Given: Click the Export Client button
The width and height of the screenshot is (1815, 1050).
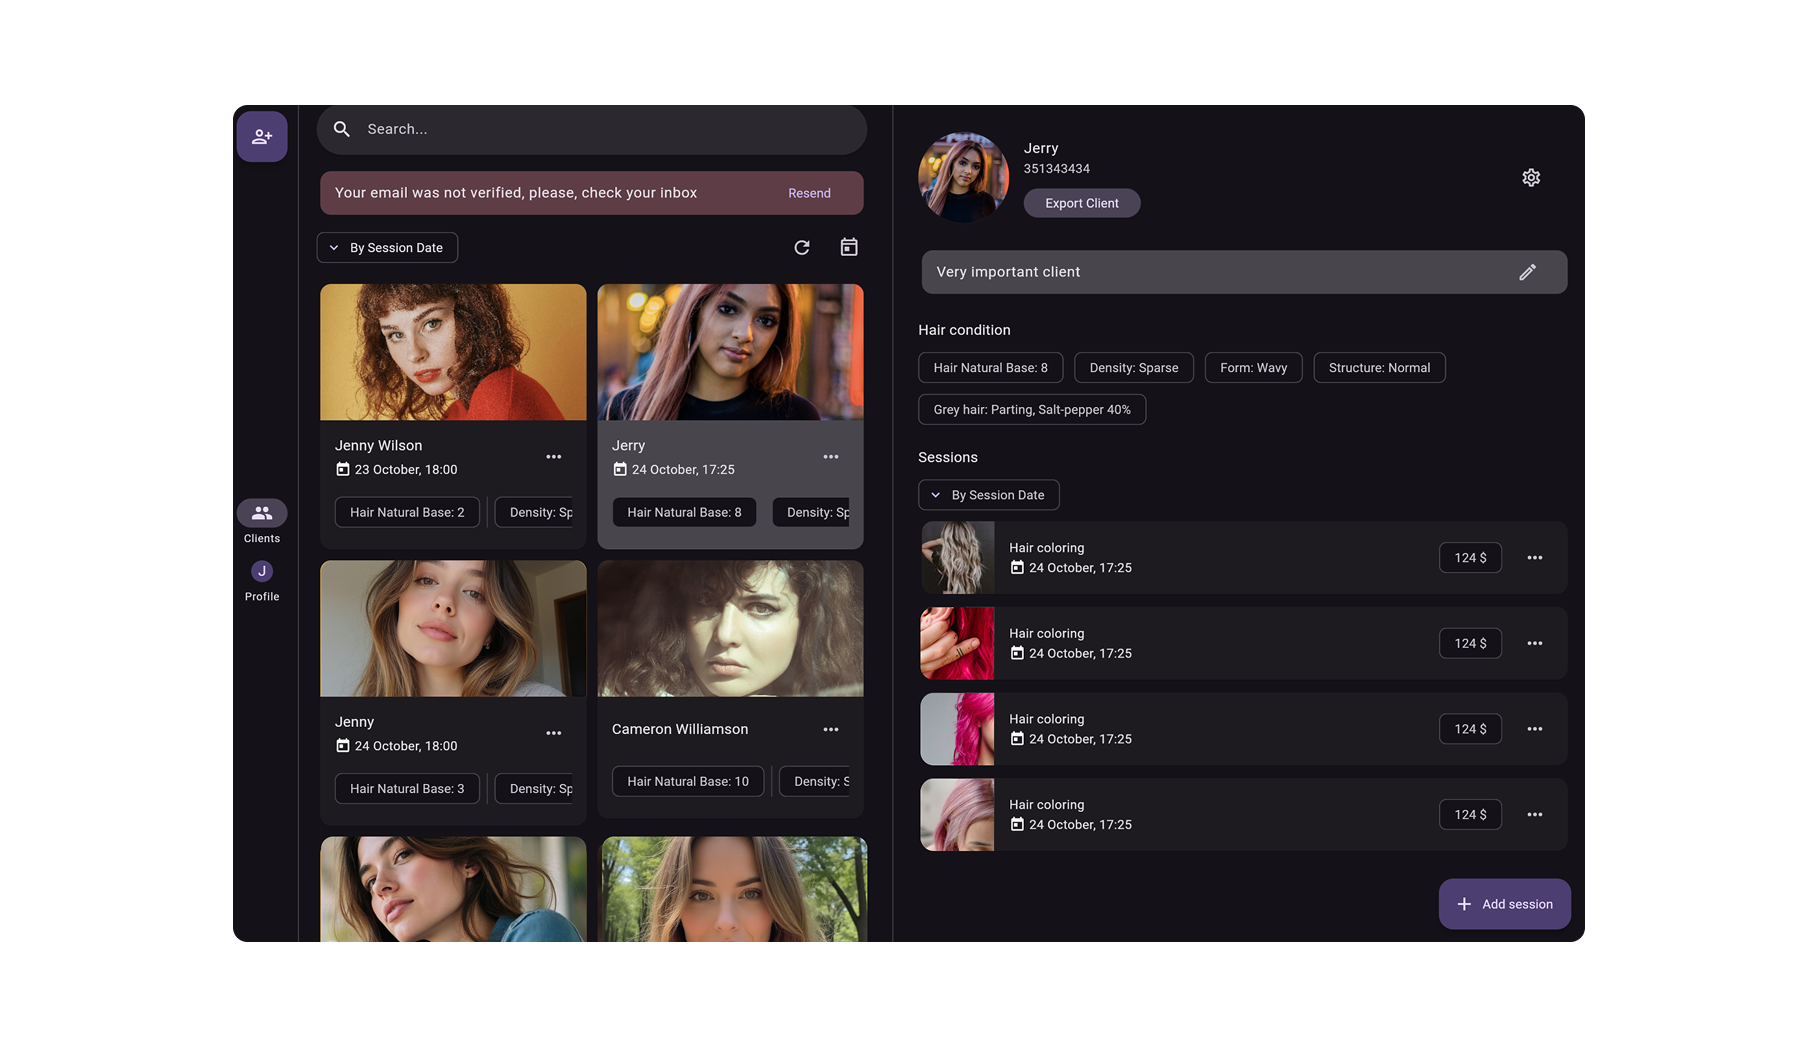Looking at the screenshot, I should click(1081, 203).
